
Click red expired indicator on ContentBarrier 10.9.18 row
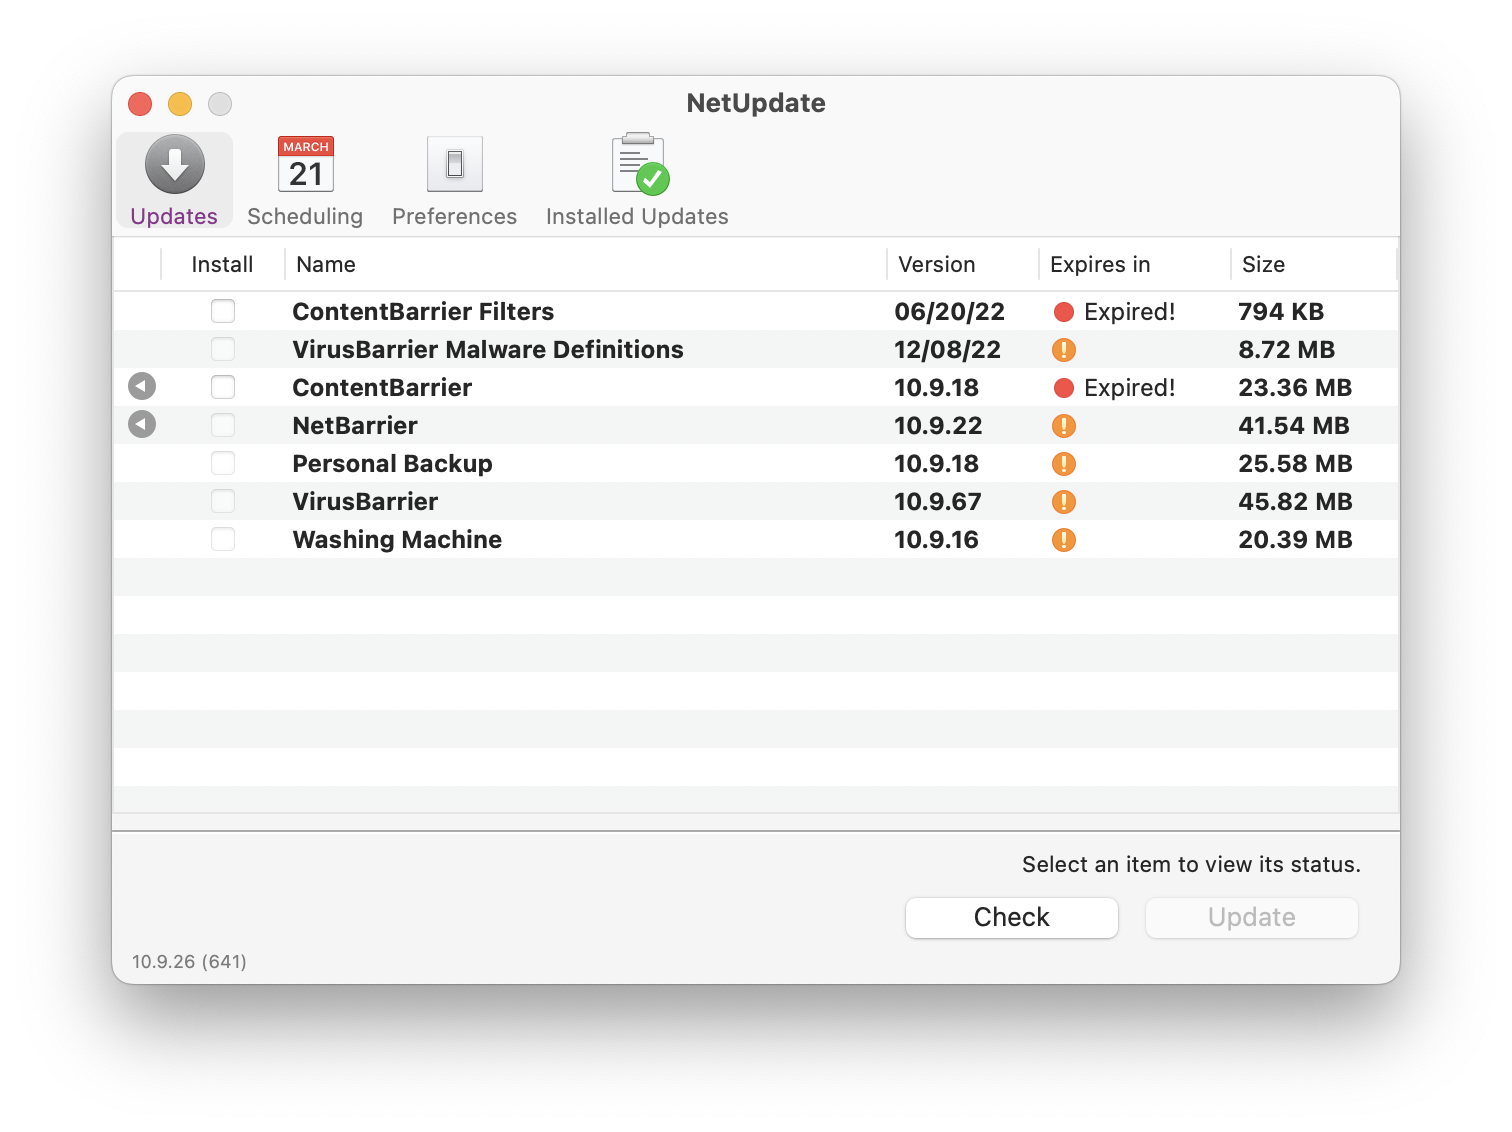pos(1064,388)
